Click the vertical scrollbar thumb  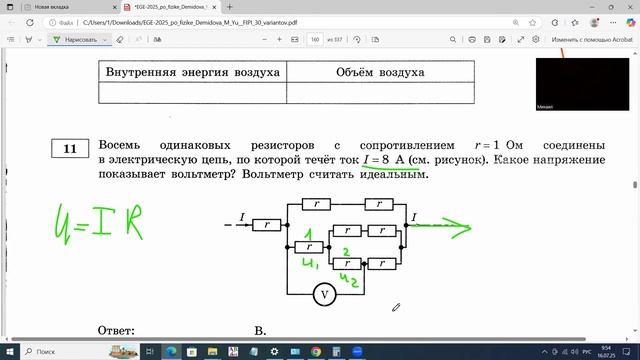[x=635, y=185]
